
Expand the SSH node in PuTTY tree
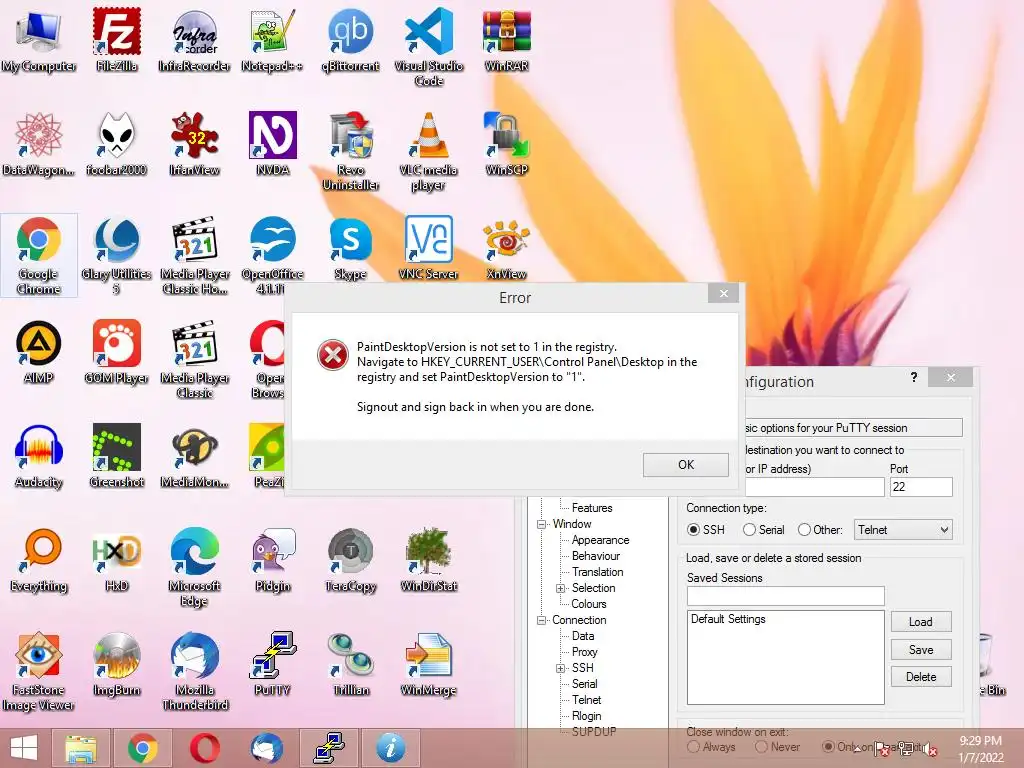pyautogui.click(x=560, y=668)
